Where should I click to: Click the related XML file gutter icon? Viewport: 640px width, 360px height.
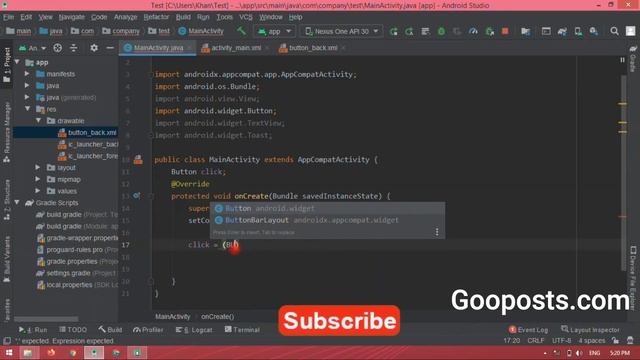tap(138, 160)
